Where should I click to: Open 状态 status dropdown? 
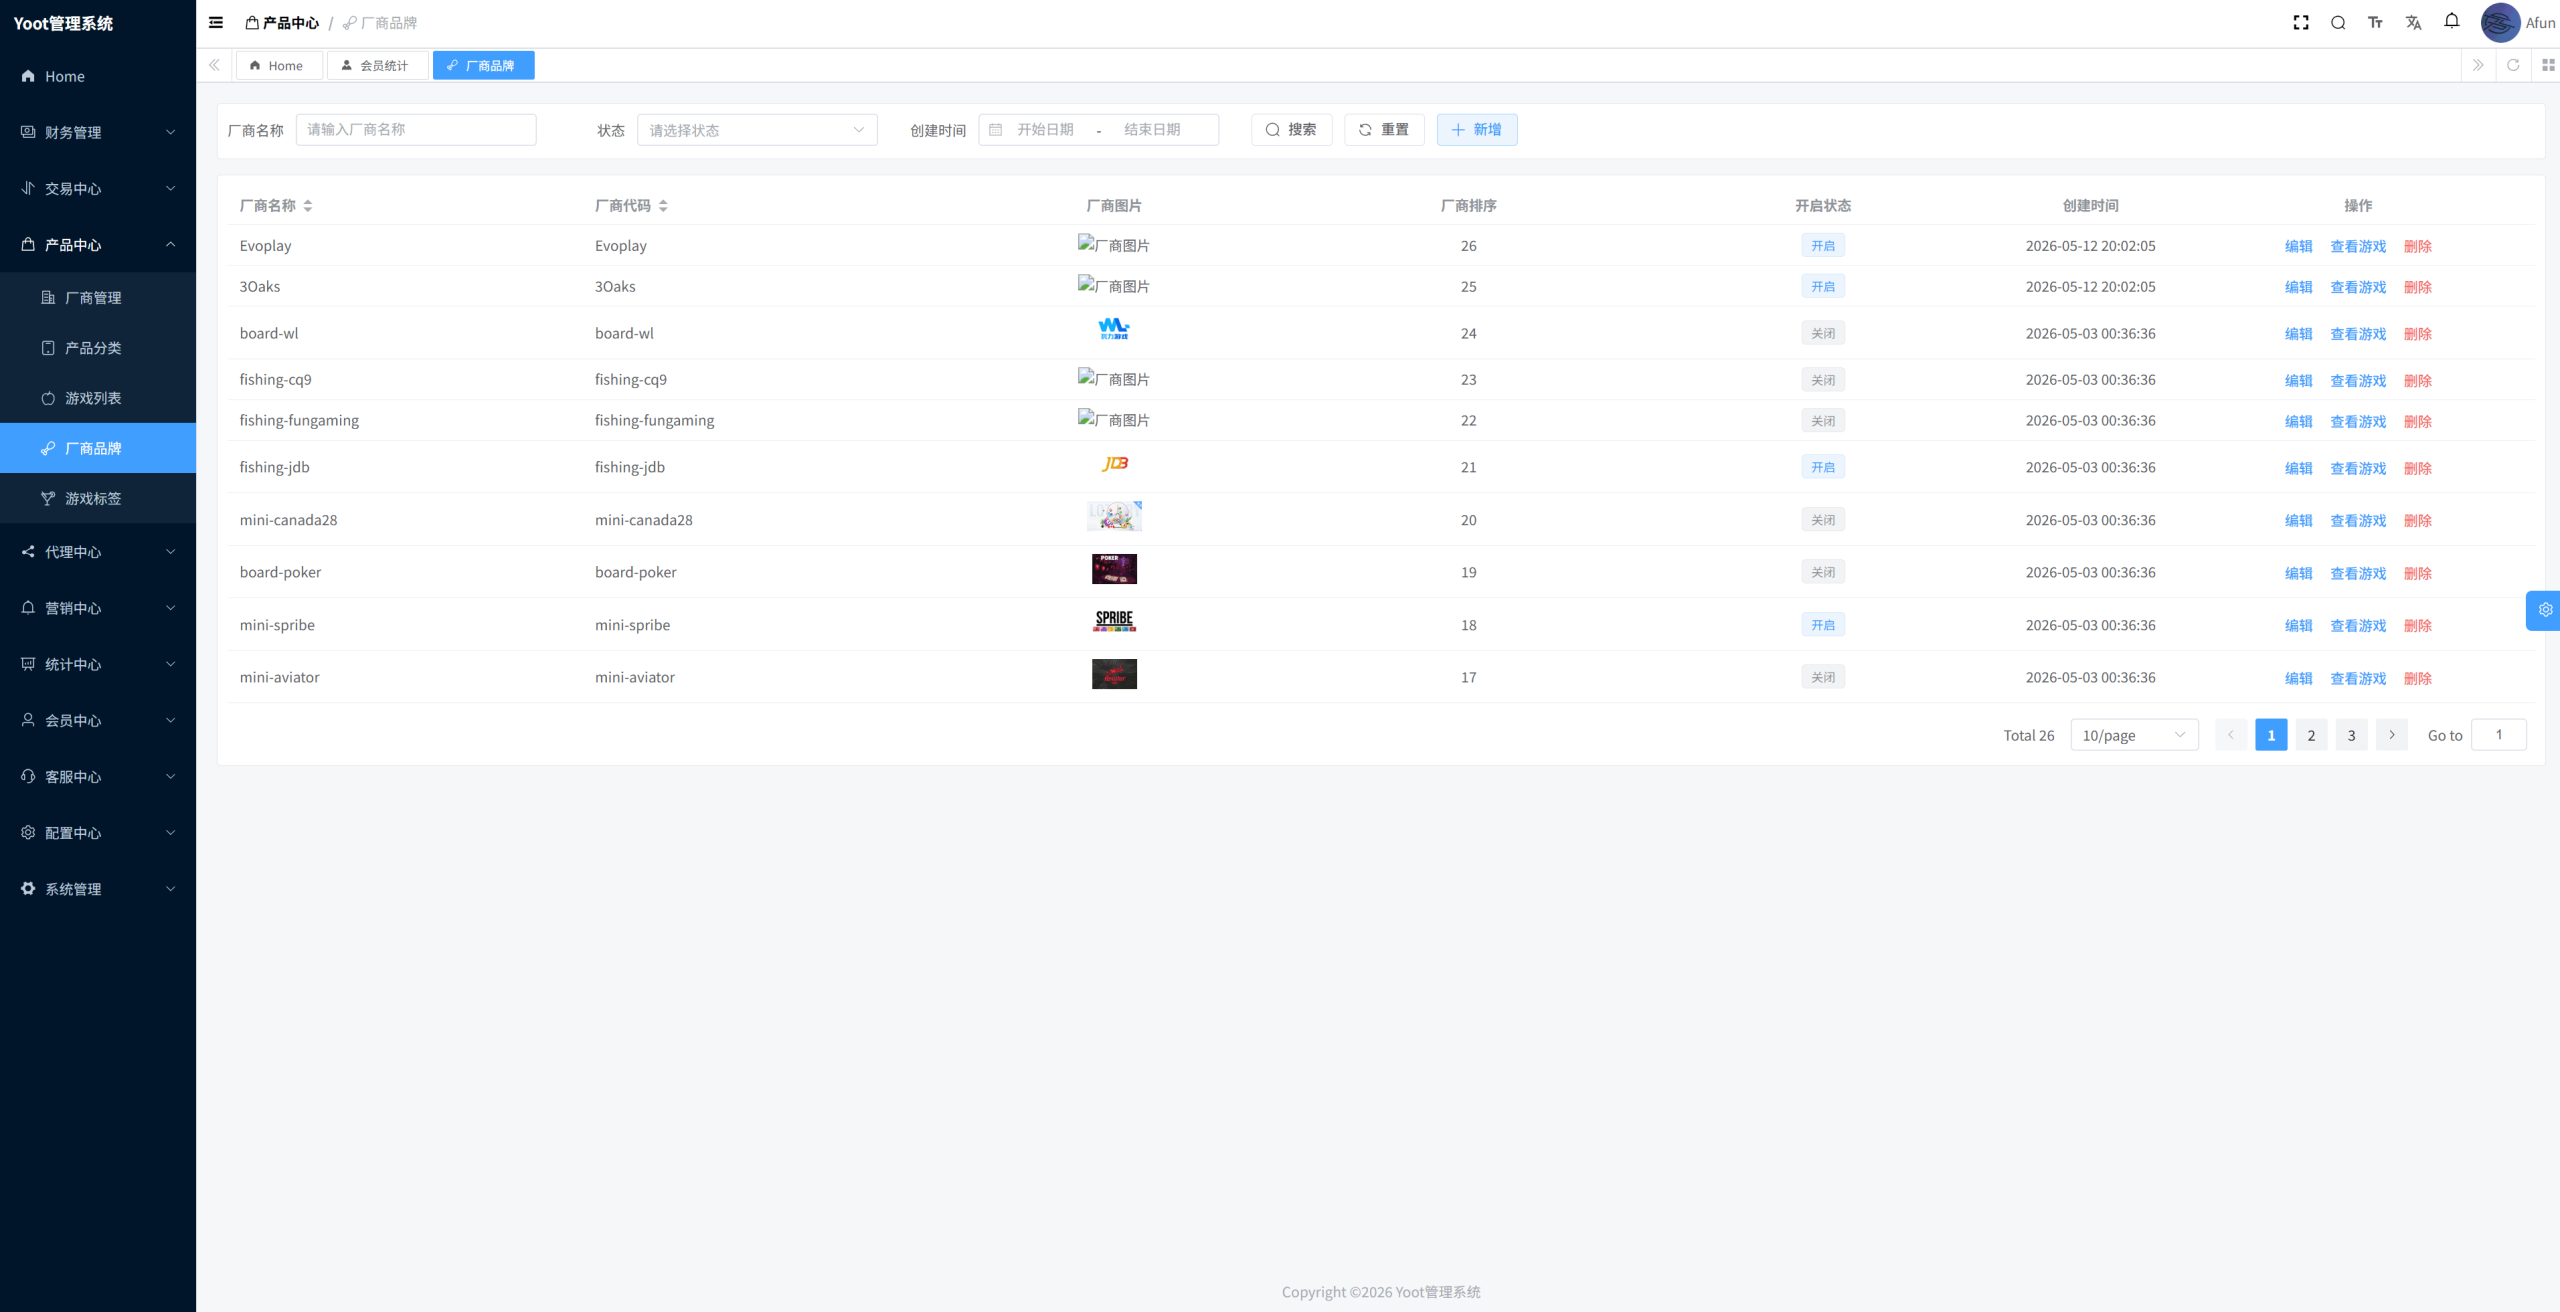pos(757,130)
